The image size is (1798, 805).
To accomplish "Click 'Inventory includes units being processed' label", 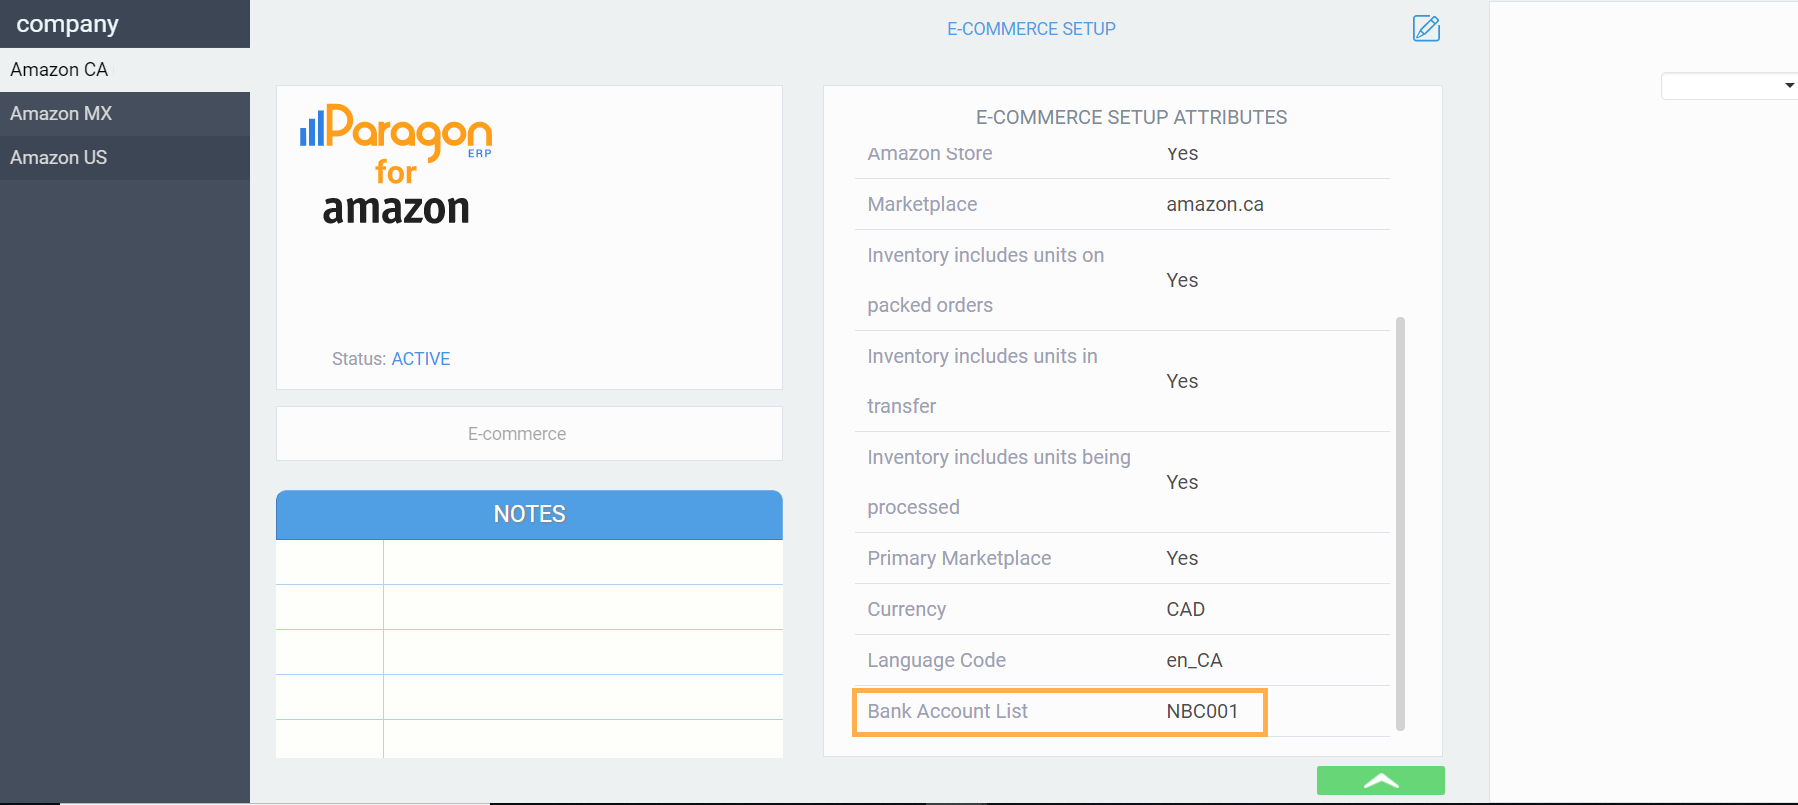I will (x=998, y=482).
